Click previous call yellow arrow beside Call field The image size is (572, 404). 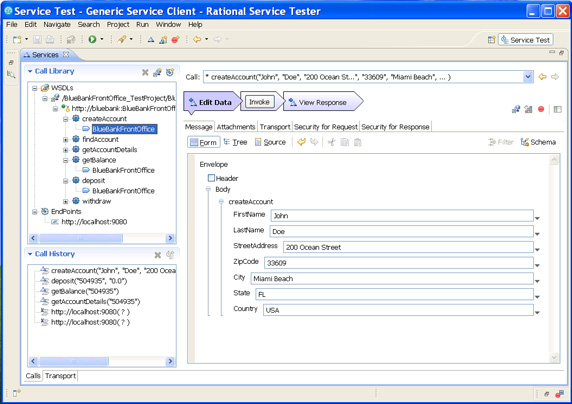(542, 77)
